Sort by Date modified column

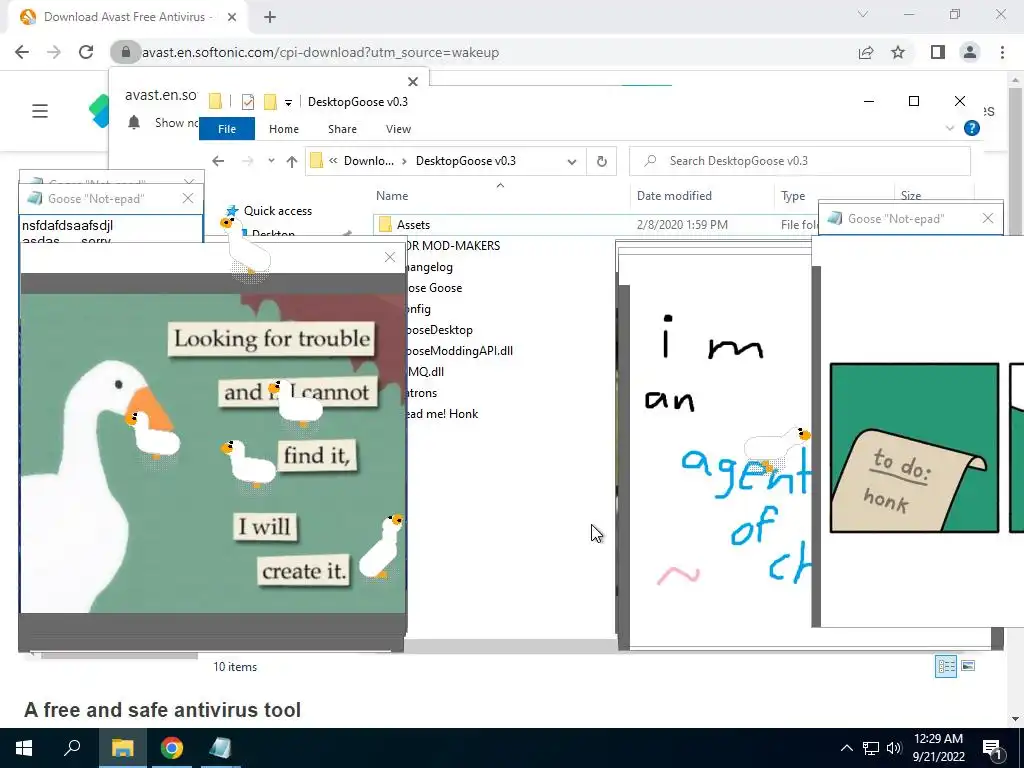(674, 196)
